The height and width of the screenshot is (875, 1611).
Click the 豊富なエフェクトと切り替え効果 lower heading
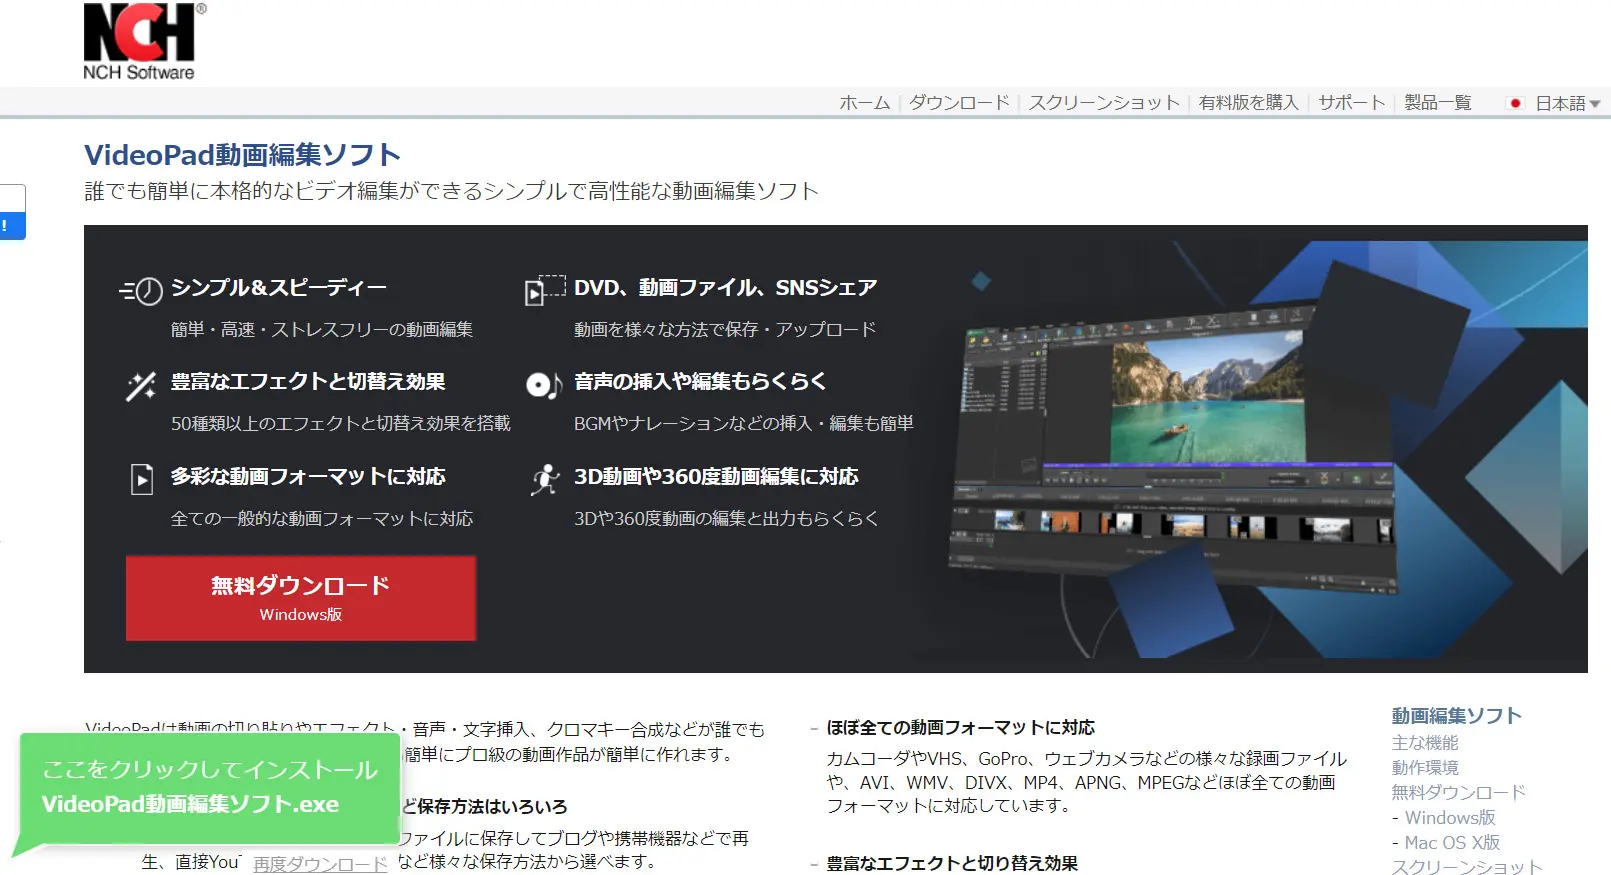[952, 864]
